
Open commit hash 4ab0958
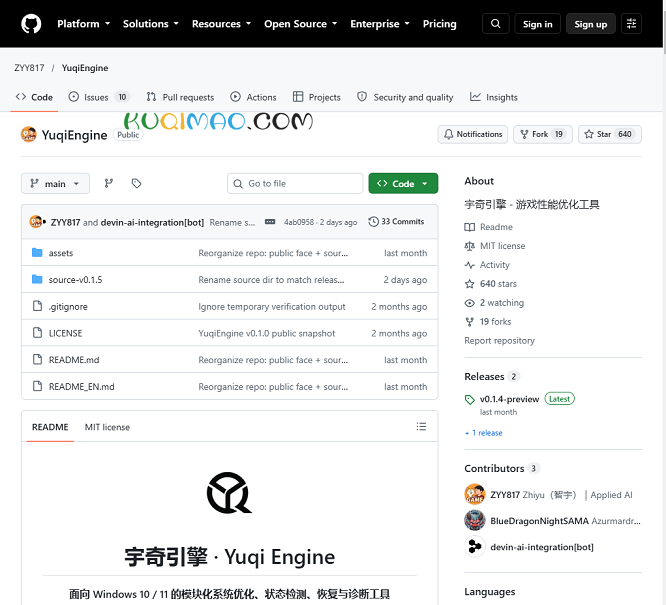point(299,222)
